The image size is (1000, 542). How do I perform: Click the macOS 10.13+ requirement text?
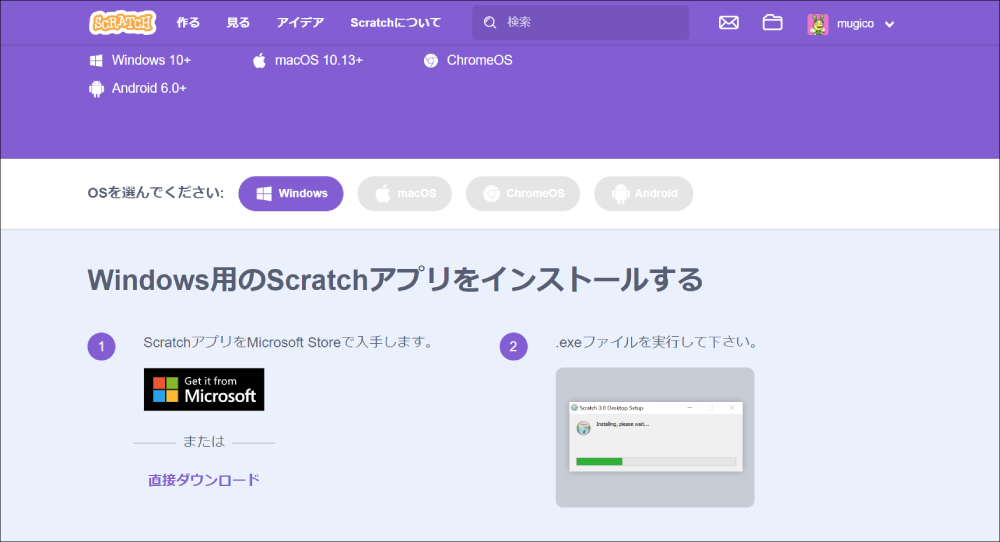[x=319, y=60]
